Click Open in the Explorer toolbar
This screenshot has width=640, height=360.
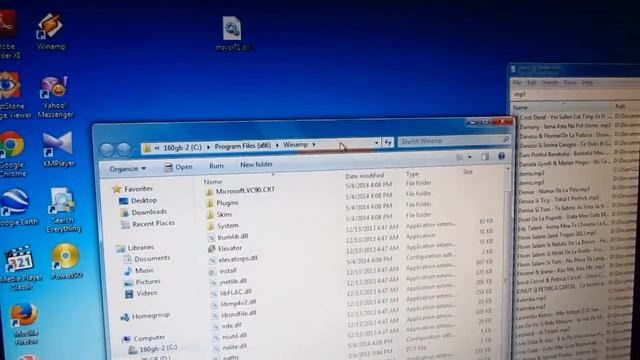178,167
